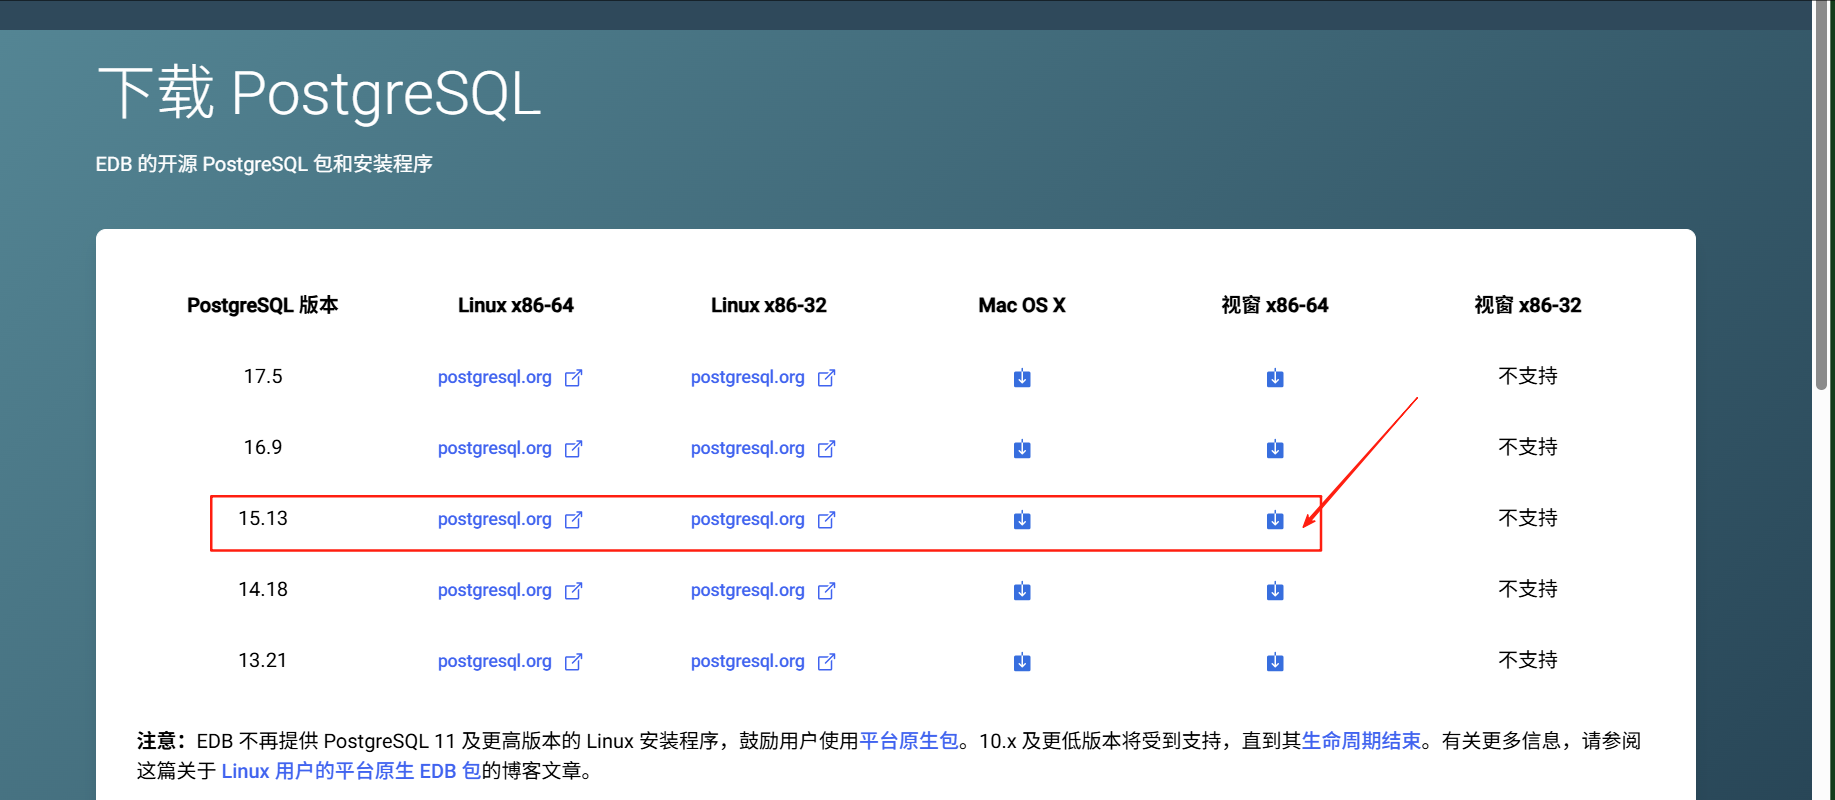Open postgresql.org link for 13.21 Linux x86-32
1835x800 pixels.
point(763,662)
